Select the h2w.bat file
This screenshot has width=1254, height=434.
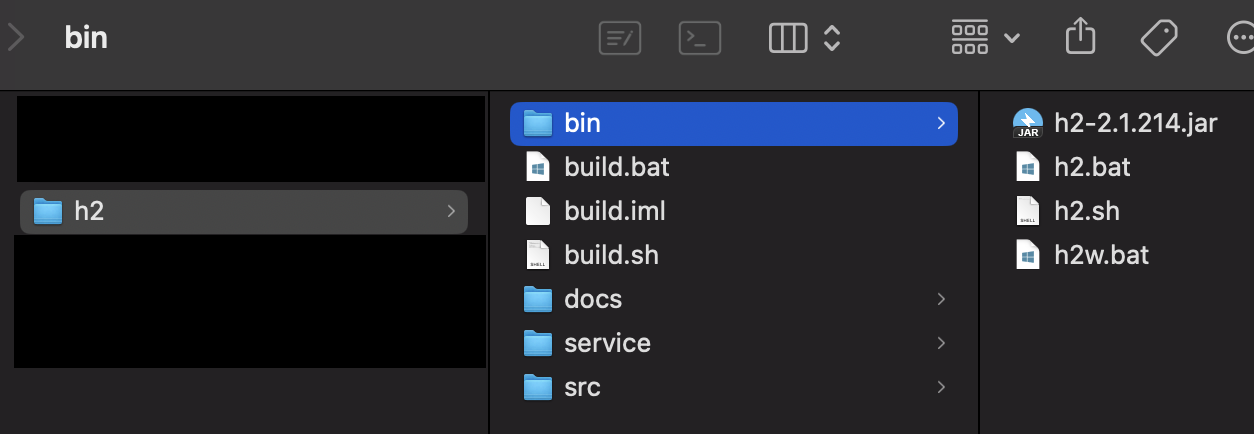(x=1101, y=255)
